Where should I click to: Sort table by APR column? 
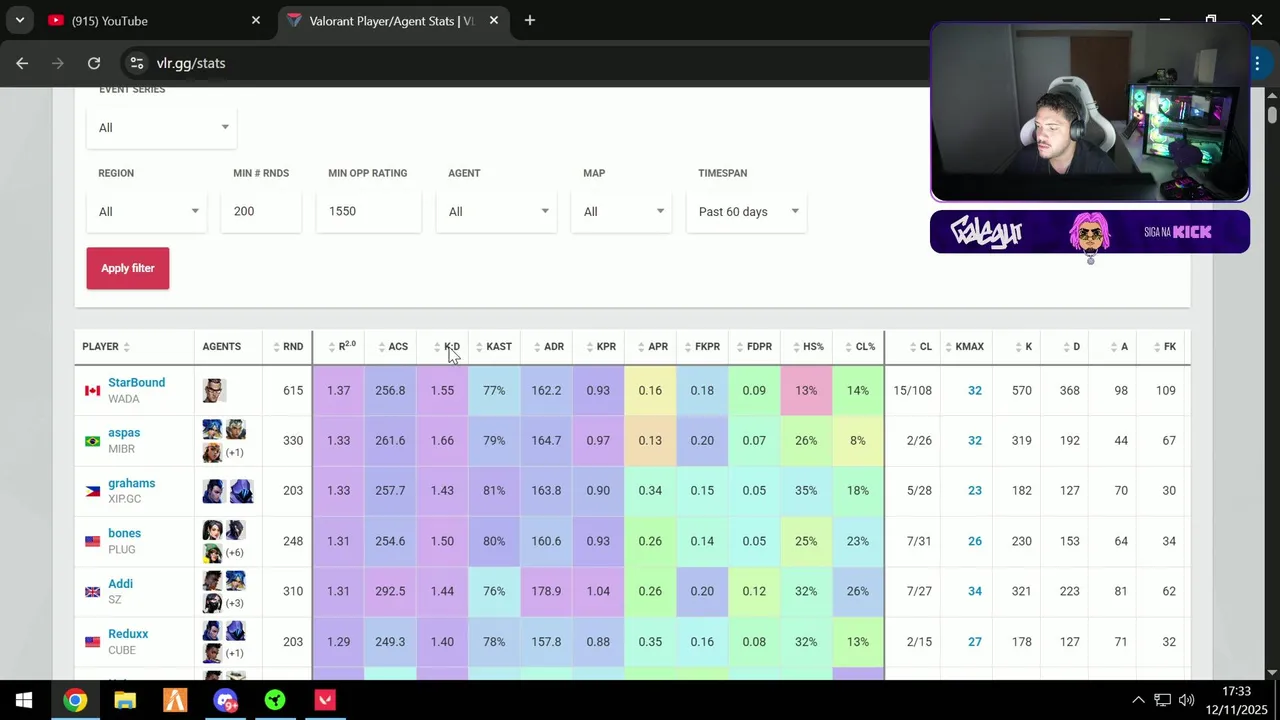point(653,347)
